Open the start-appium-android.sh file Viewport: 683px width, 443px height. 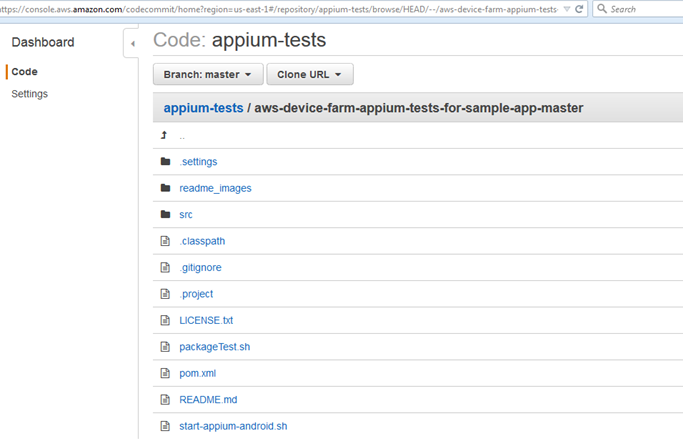coord(233,427)
